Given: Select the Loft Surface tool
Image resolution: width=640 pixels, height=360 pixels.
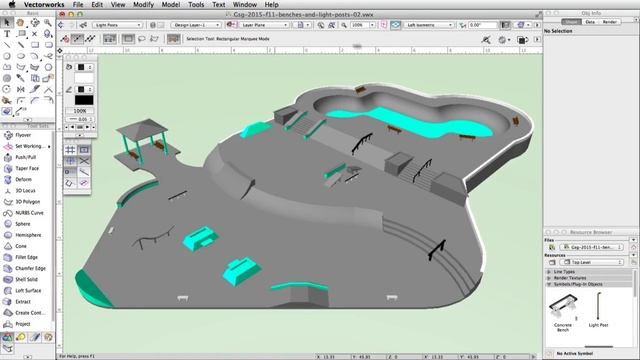Looking at the screenshot, I should [28, 291].
